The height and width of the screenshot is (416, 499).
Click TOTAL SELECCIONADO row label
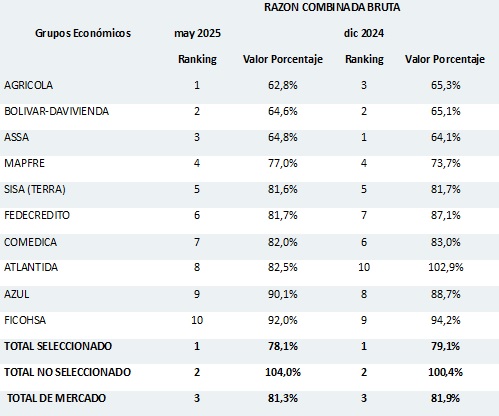tap(58, 346)
